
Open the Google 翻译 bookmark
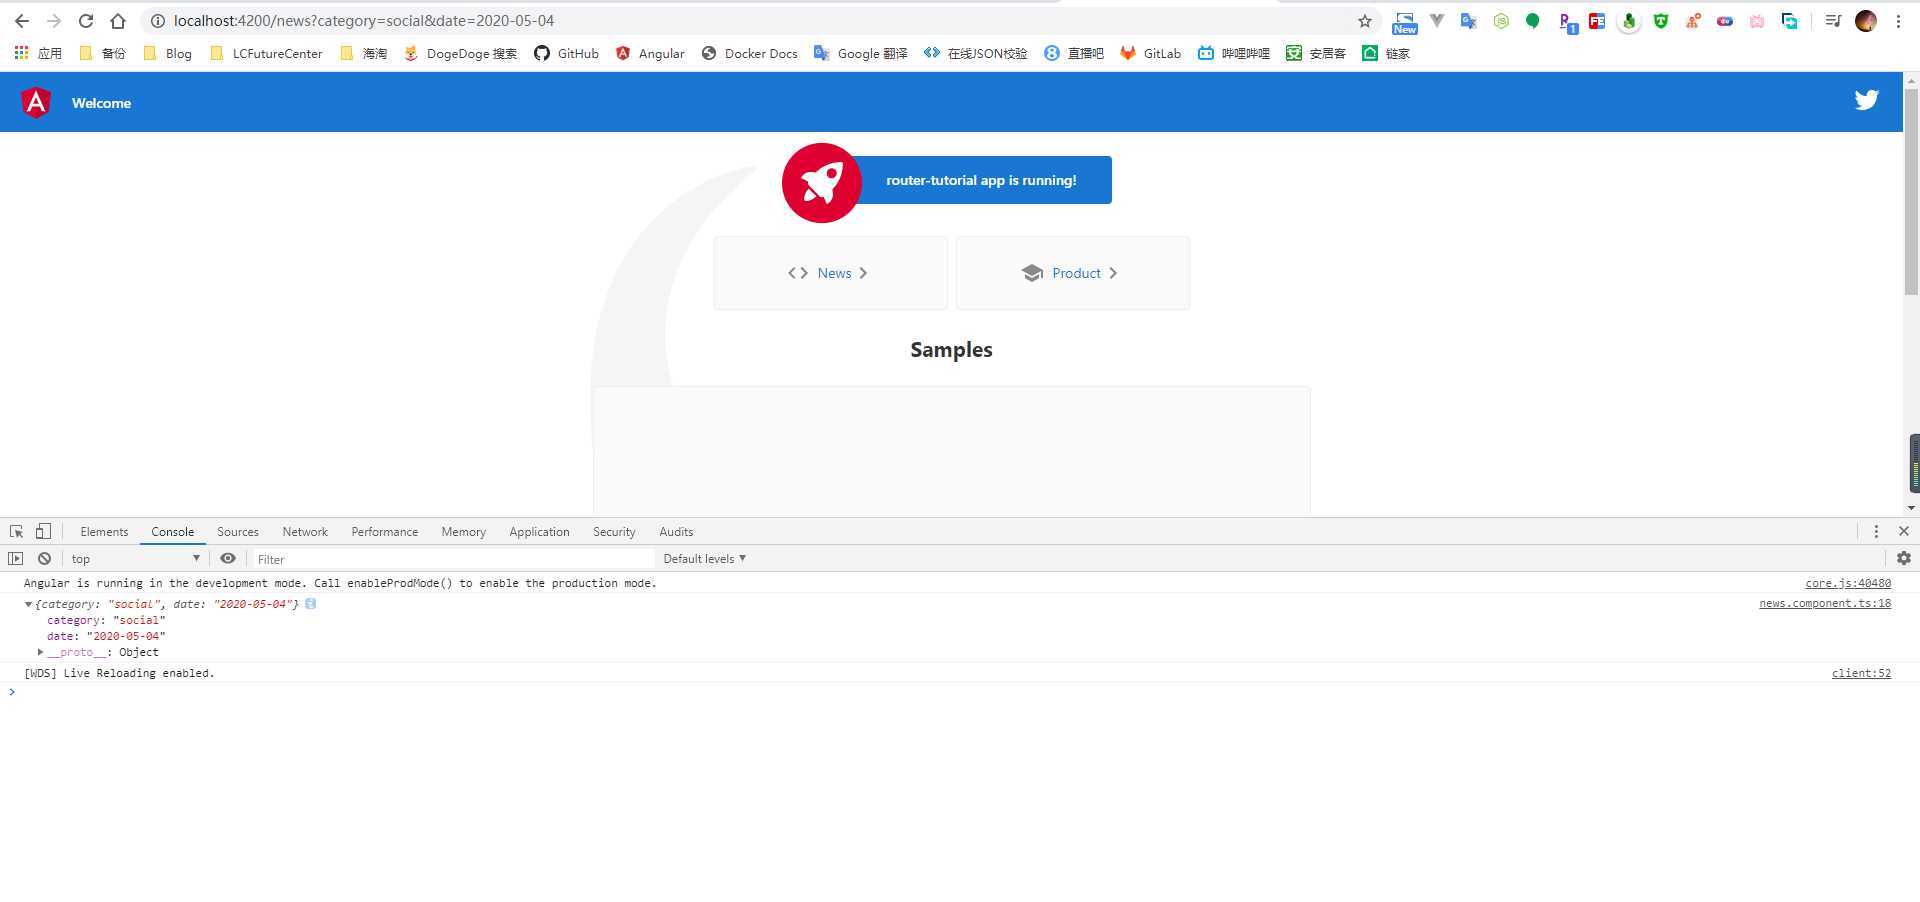point(861,53)
